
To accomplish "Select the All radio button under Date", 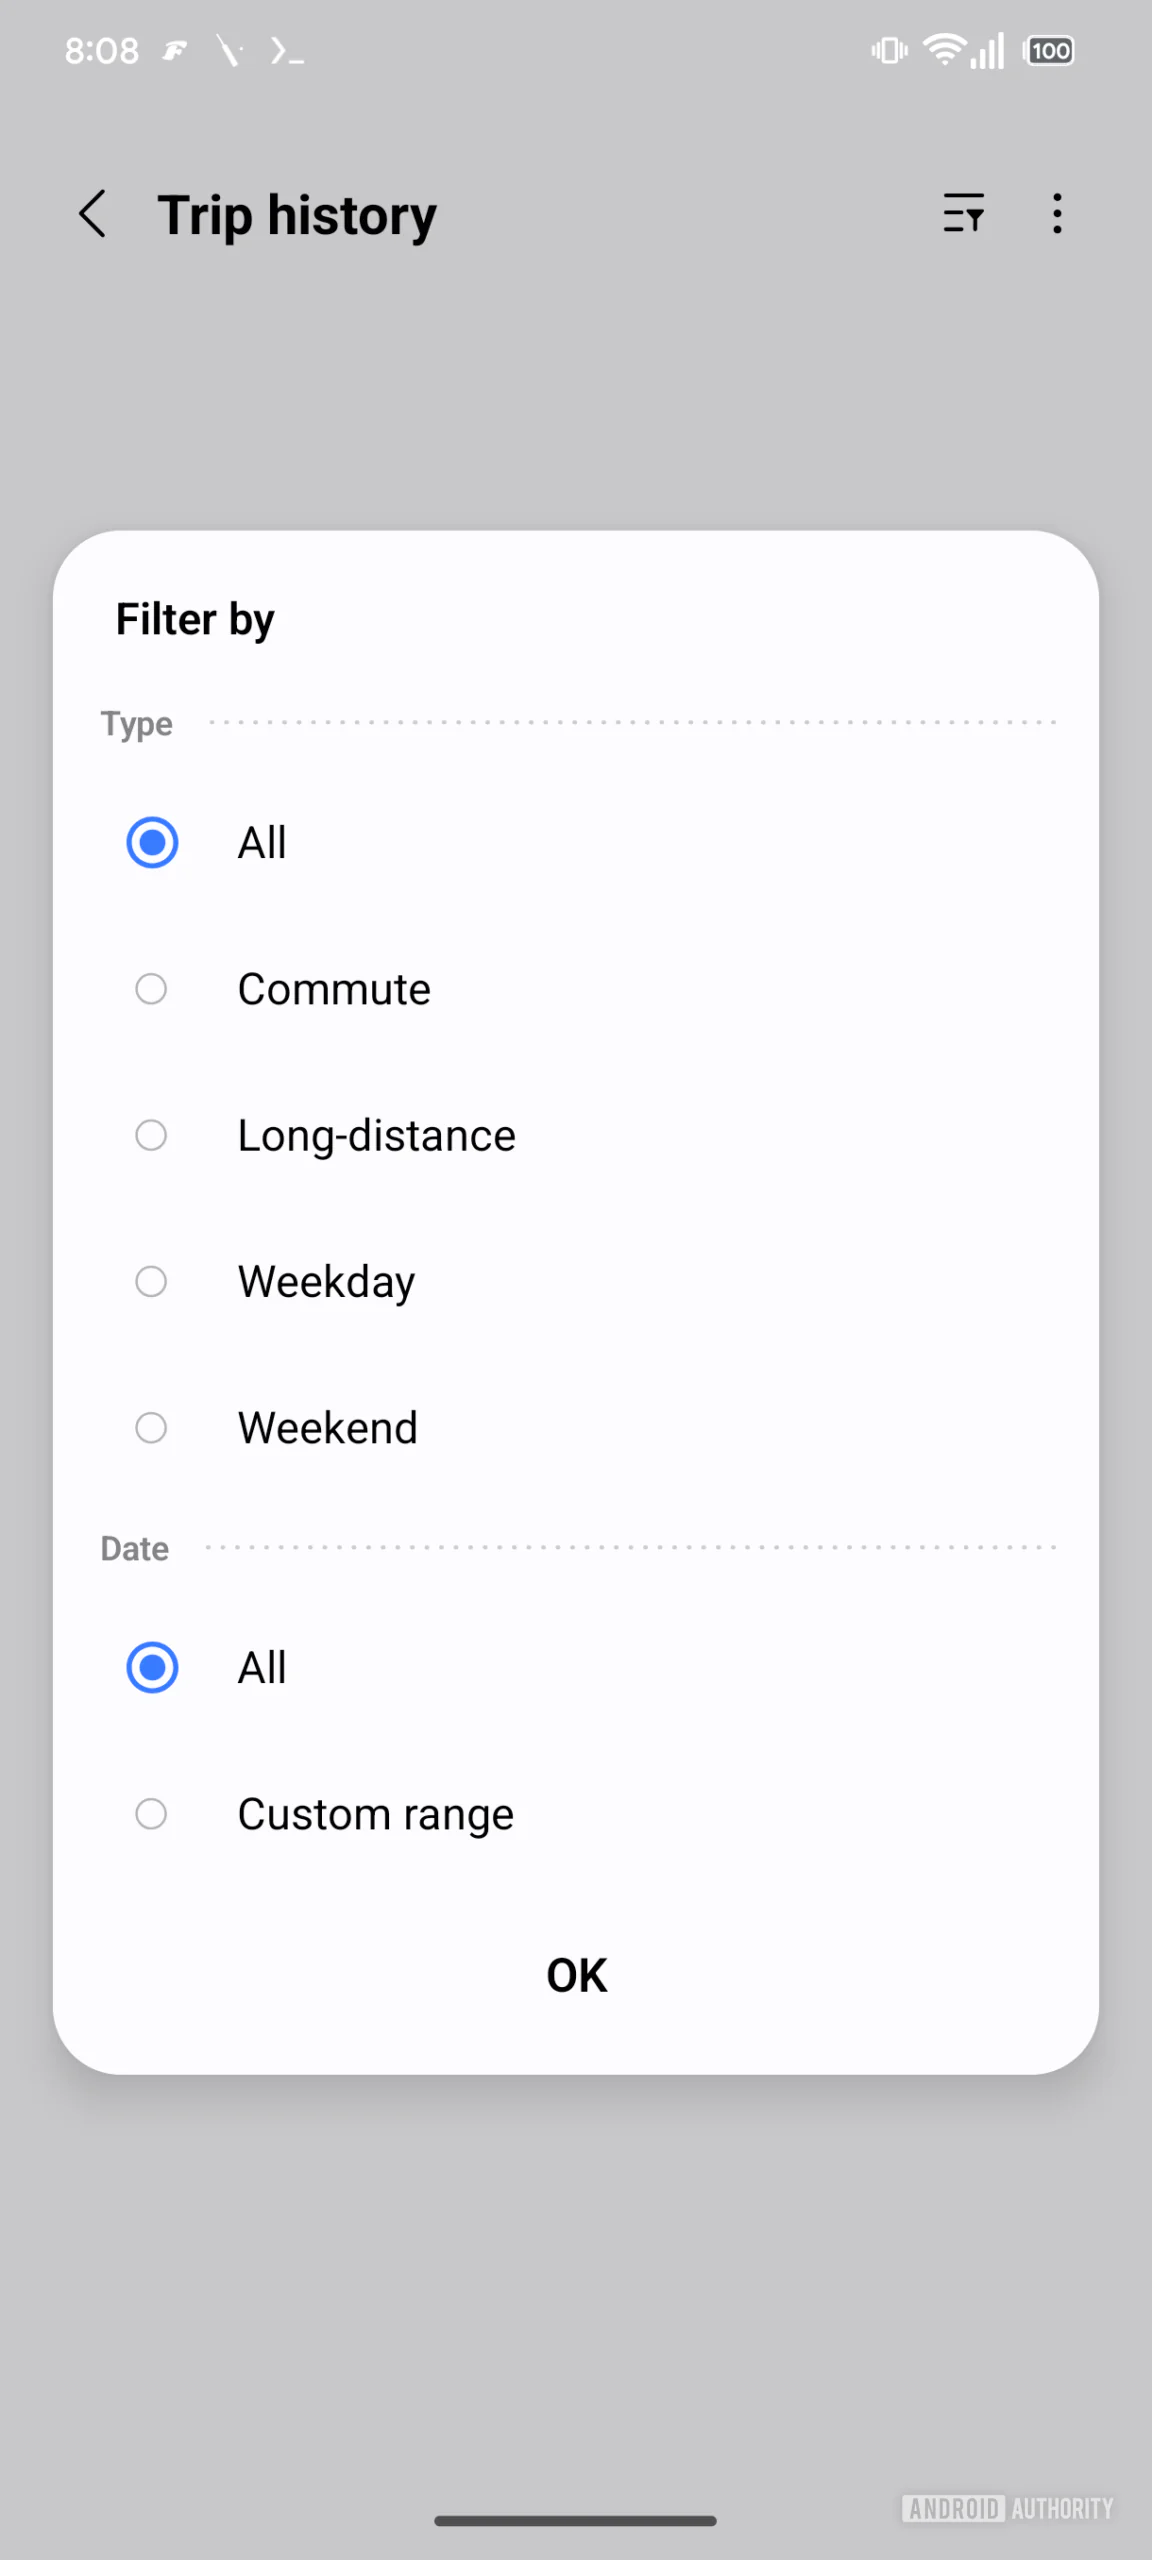I will point(152,1667).
